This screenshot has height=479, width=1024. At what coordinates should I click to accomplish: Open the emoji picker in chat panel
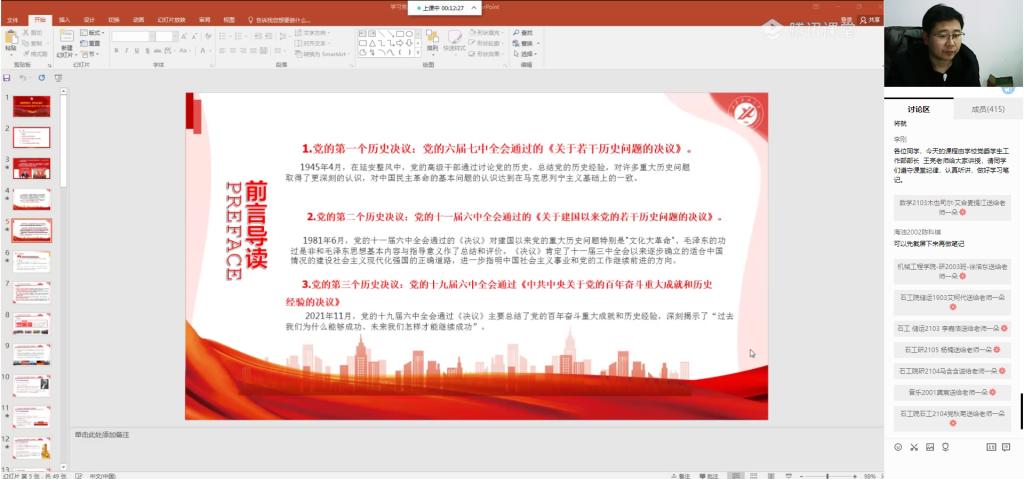[897, 447]
